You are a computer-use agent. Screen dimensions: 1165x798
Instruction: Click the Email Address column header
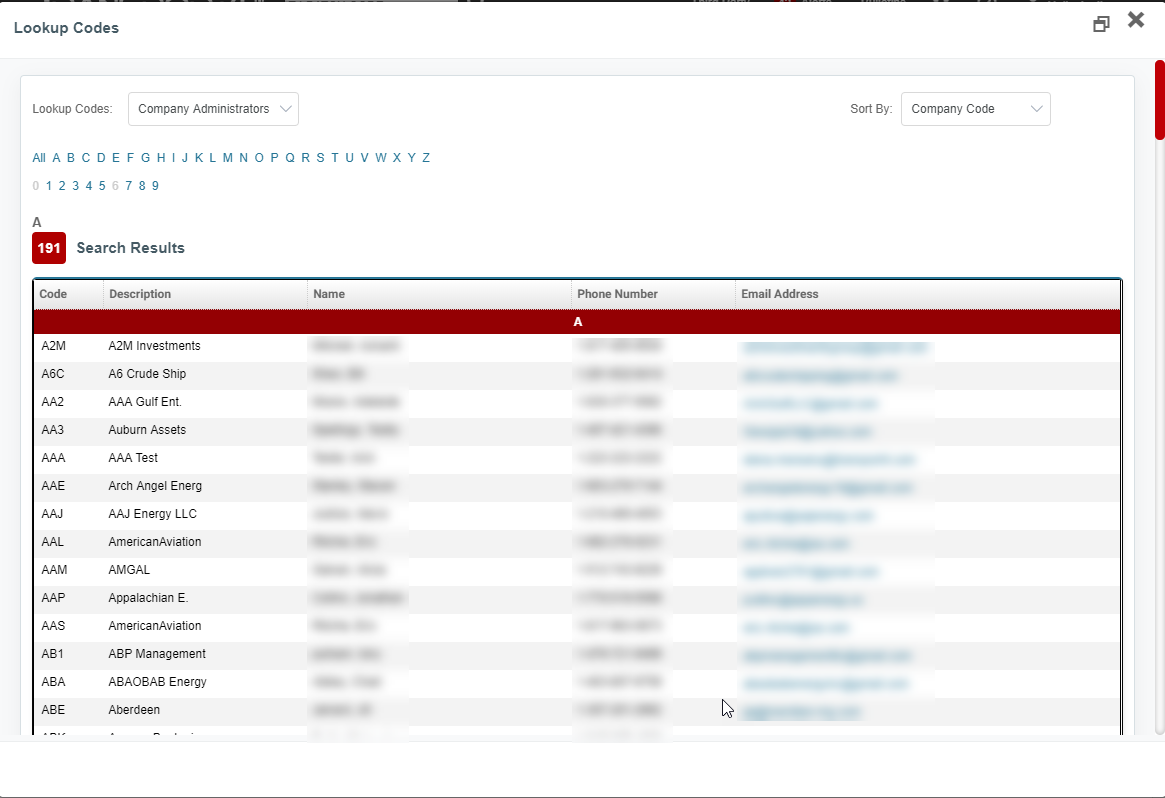coord(779,294)
